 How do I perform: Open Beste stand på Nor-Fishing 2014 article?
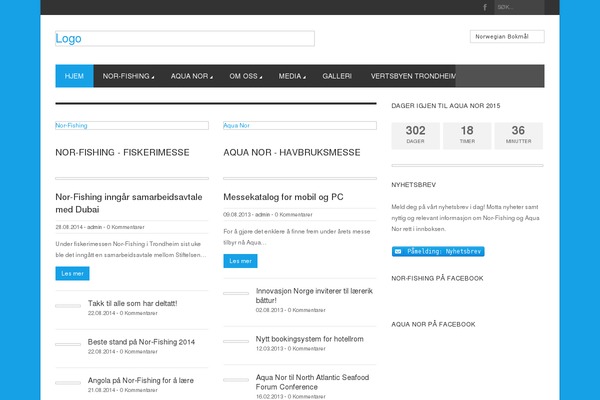141,342
